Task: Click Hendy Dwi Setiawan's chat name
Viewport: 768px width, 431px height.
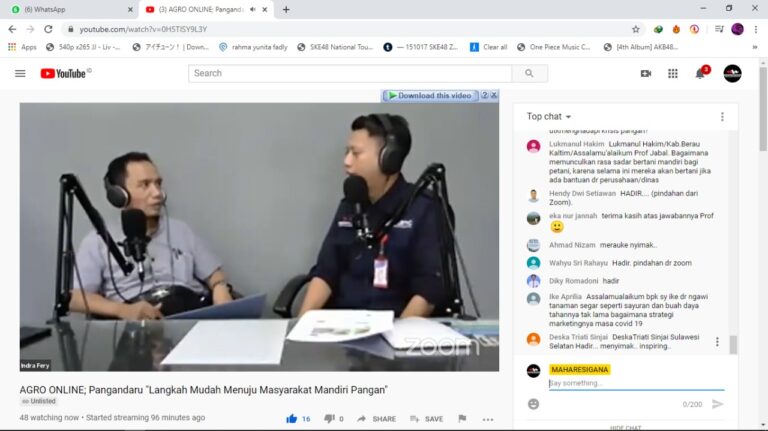Action: [x=582, y=193]
